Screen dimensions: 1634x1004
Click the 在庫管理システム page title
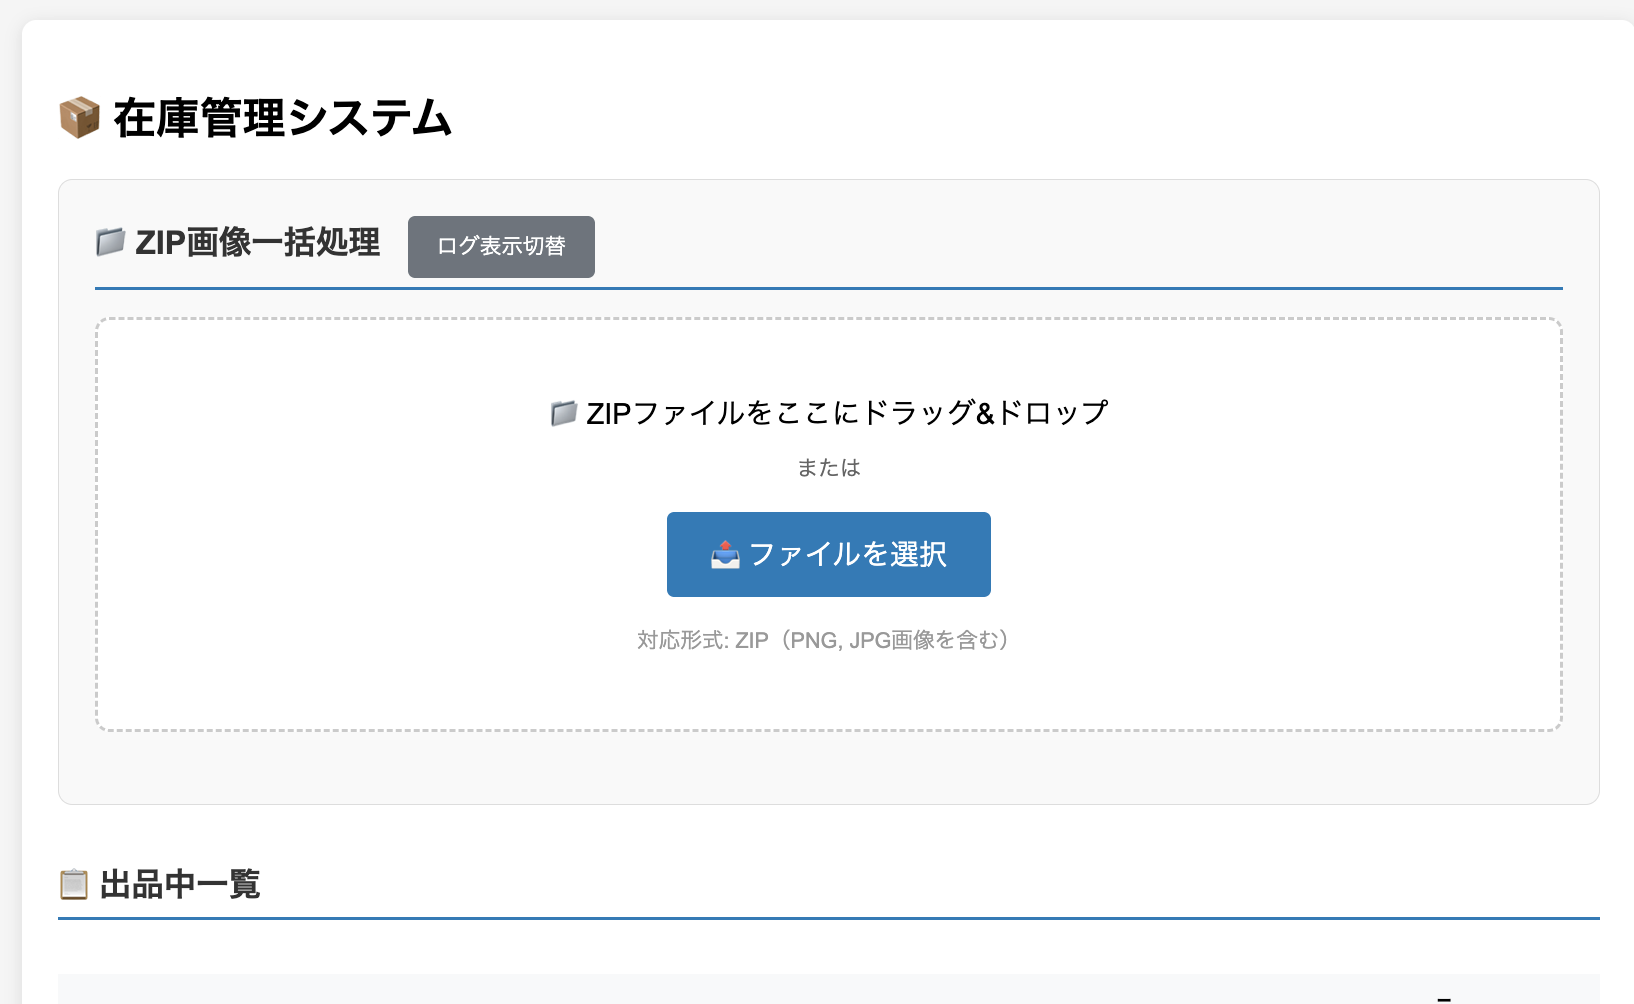coord(283,118)
